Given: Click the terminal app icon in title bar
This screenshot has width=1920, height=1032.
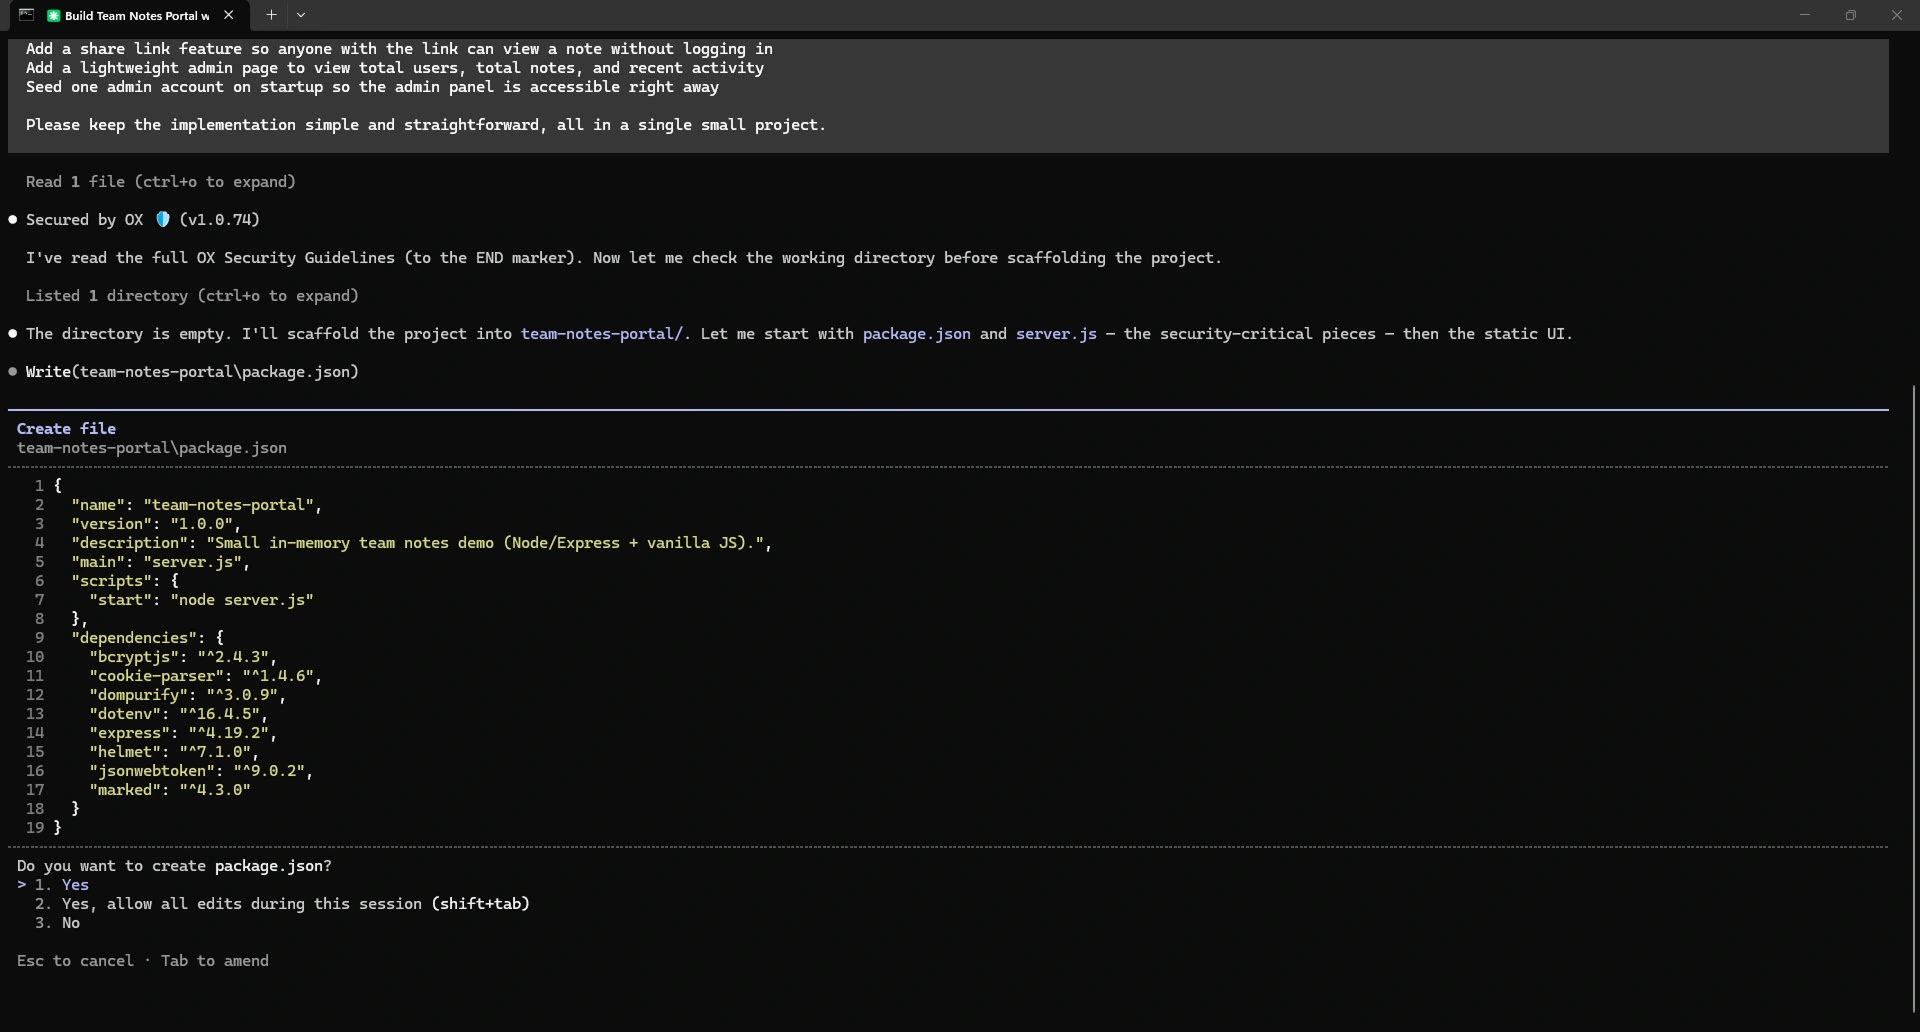Looking at the screenshot, I should pos(26,15).
